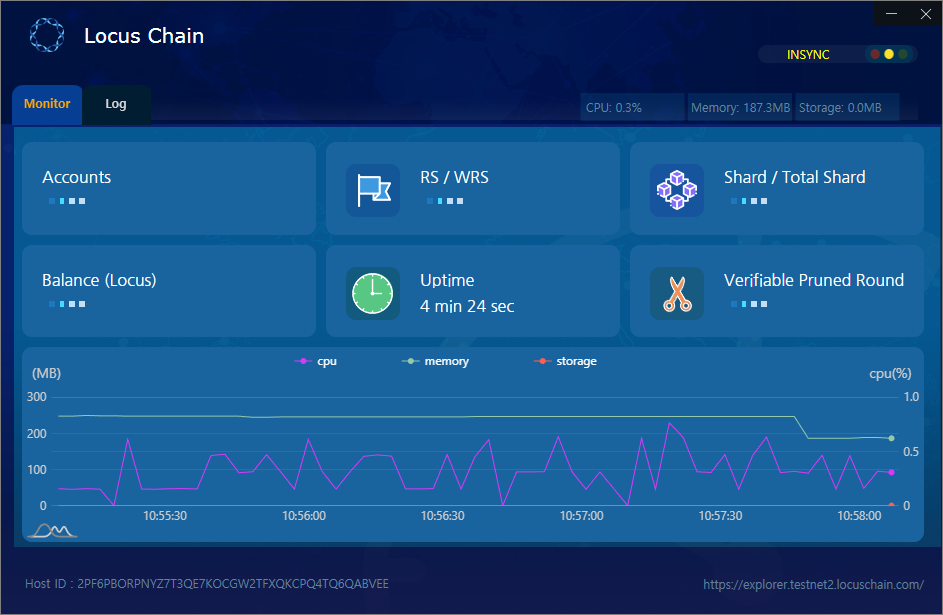Click the Accounts card
Image resolution: width=943 pixels, height=615 pixels.
click(168, 188)
